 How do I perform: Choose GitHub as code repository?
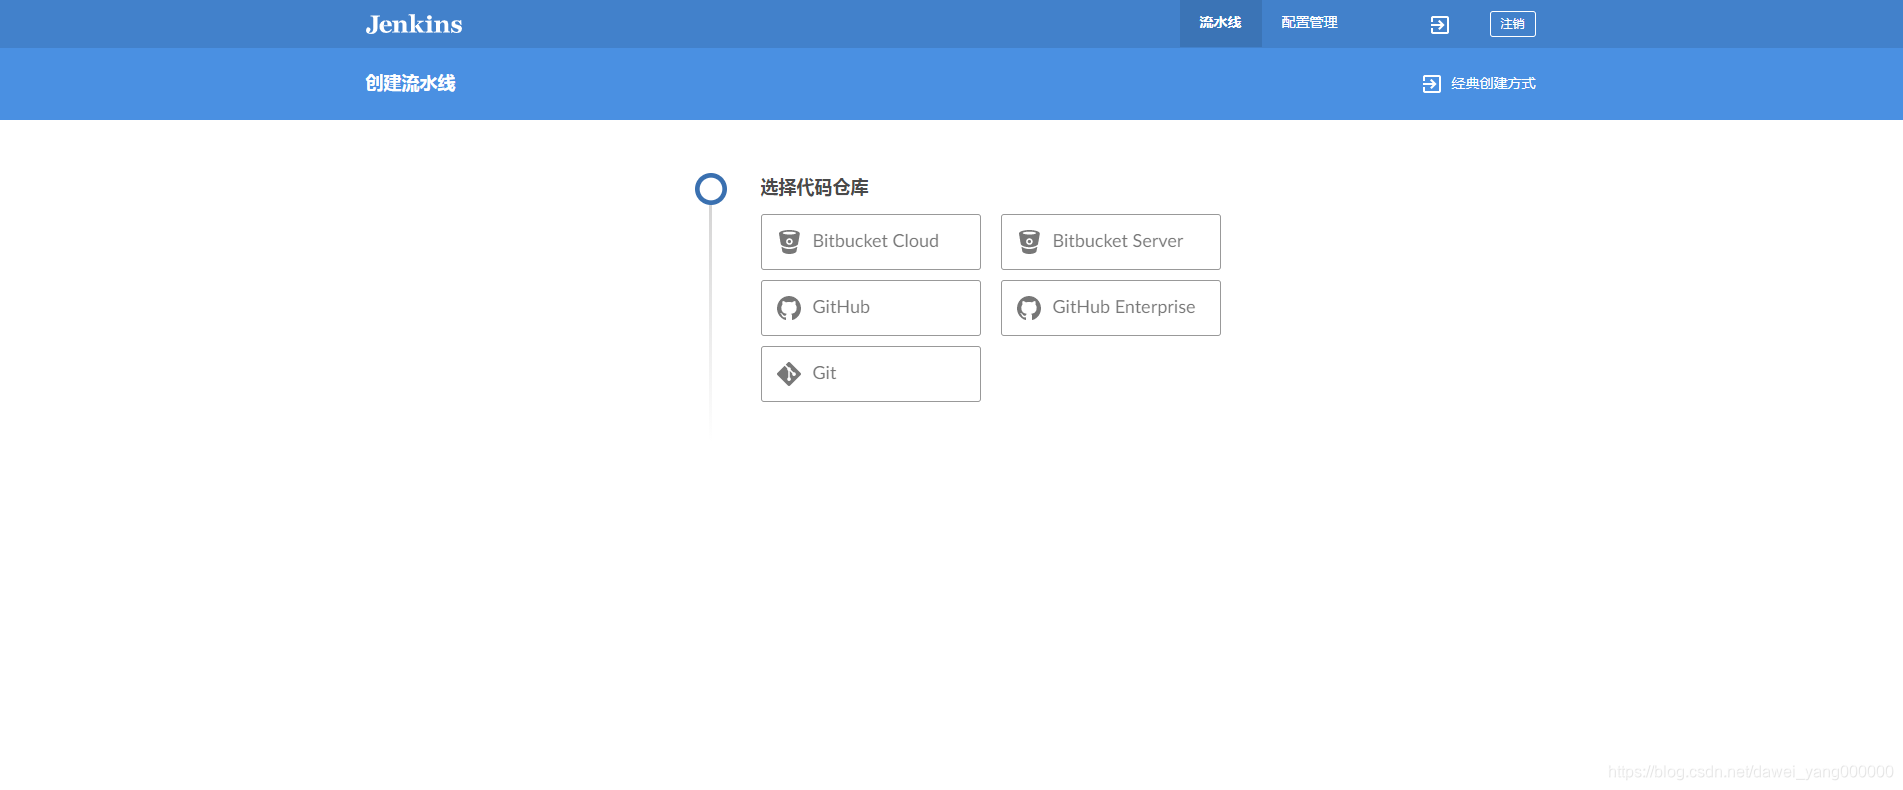(x=871, y=308)
